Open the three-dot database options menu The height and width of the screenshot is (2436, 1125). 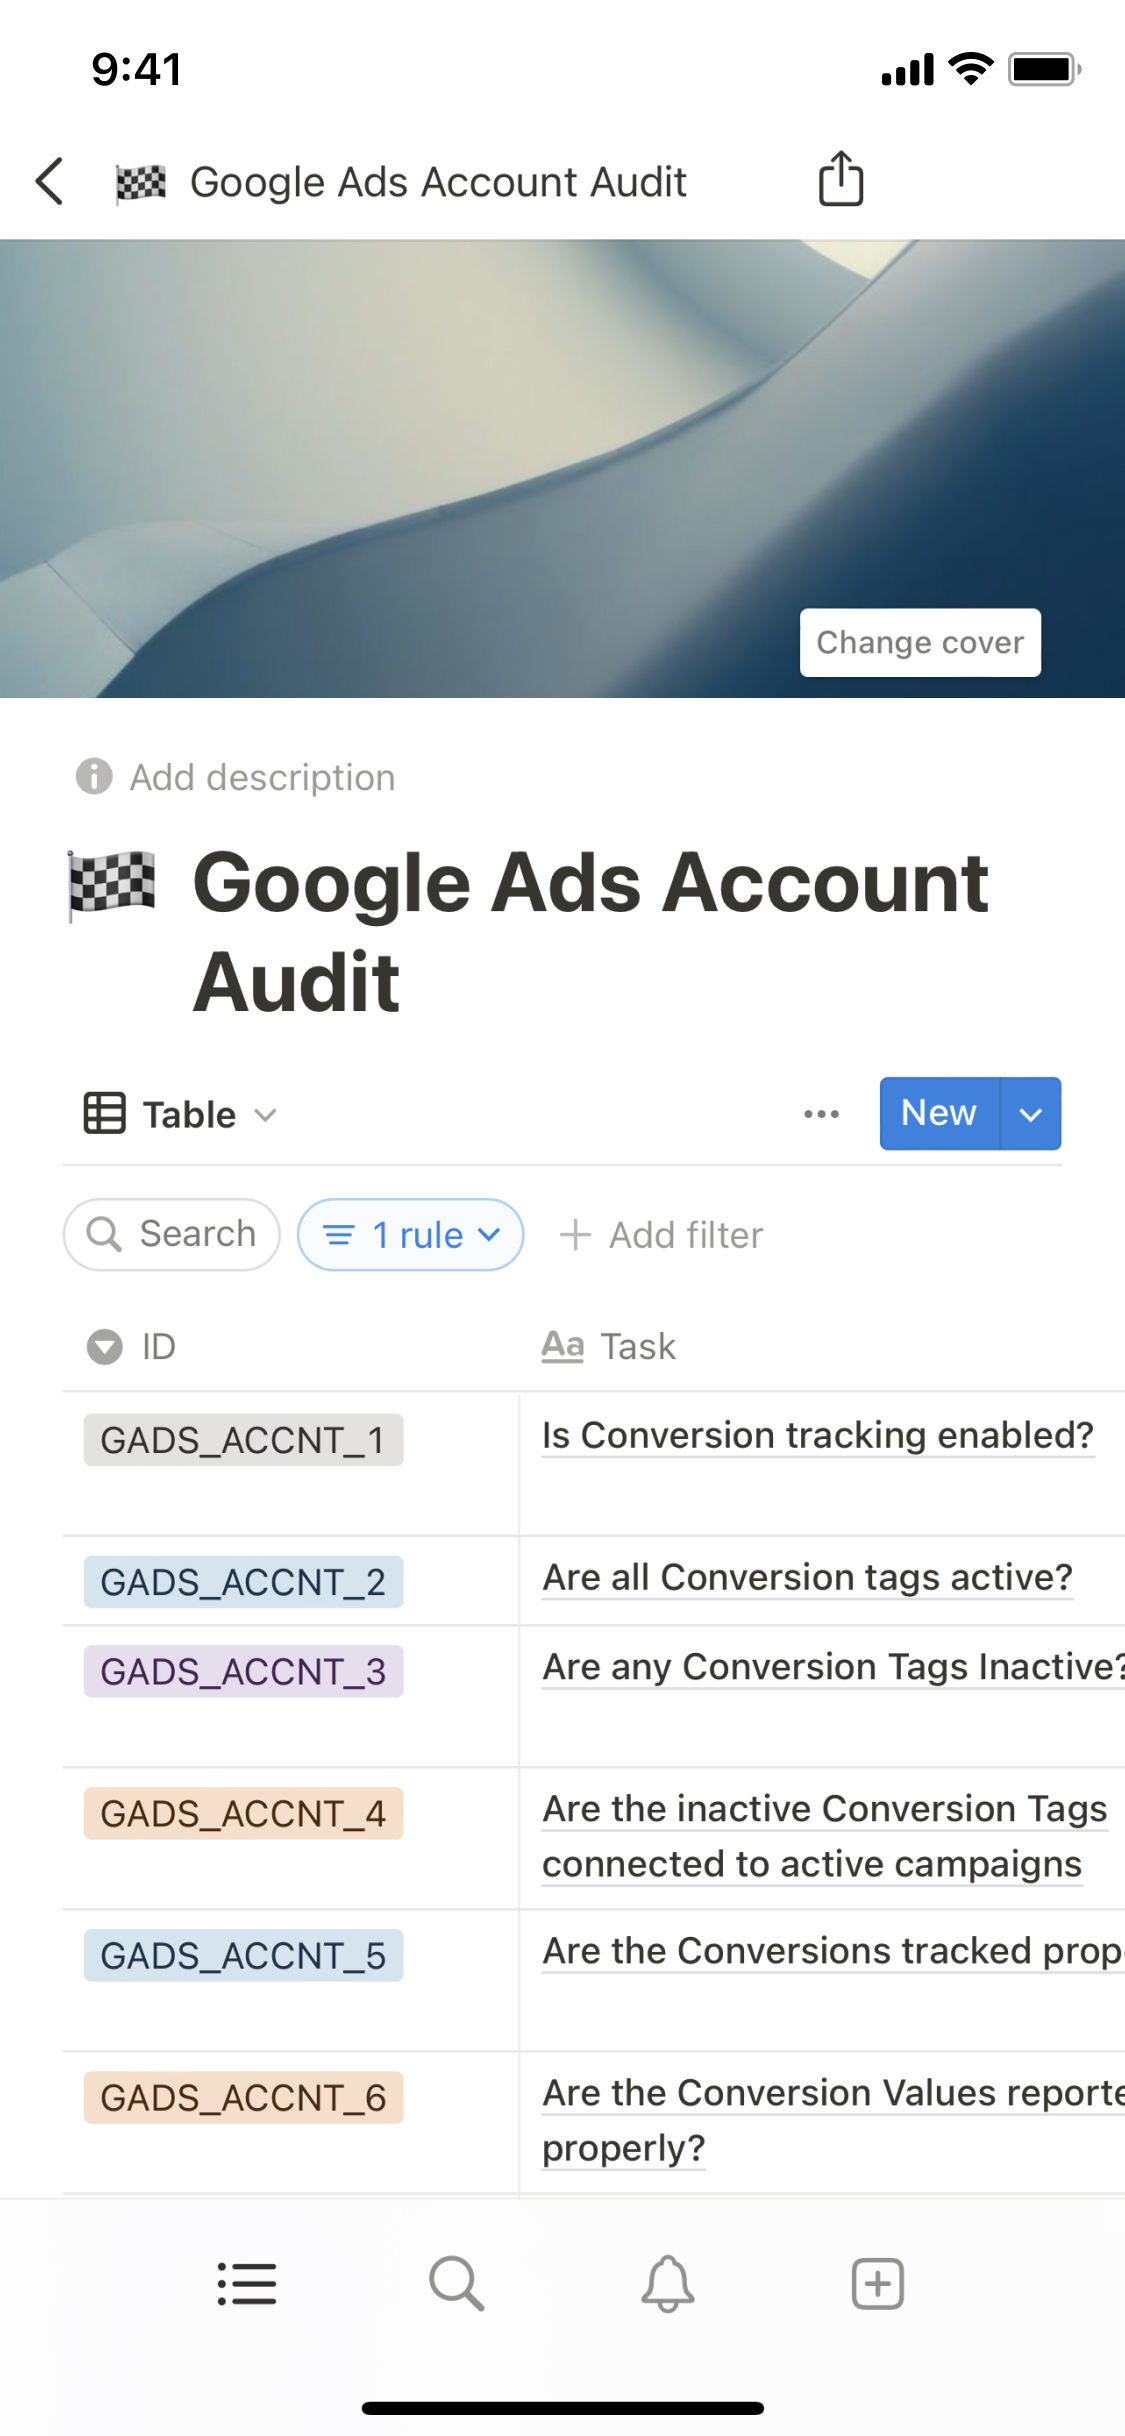click(x=821, y=1114)
